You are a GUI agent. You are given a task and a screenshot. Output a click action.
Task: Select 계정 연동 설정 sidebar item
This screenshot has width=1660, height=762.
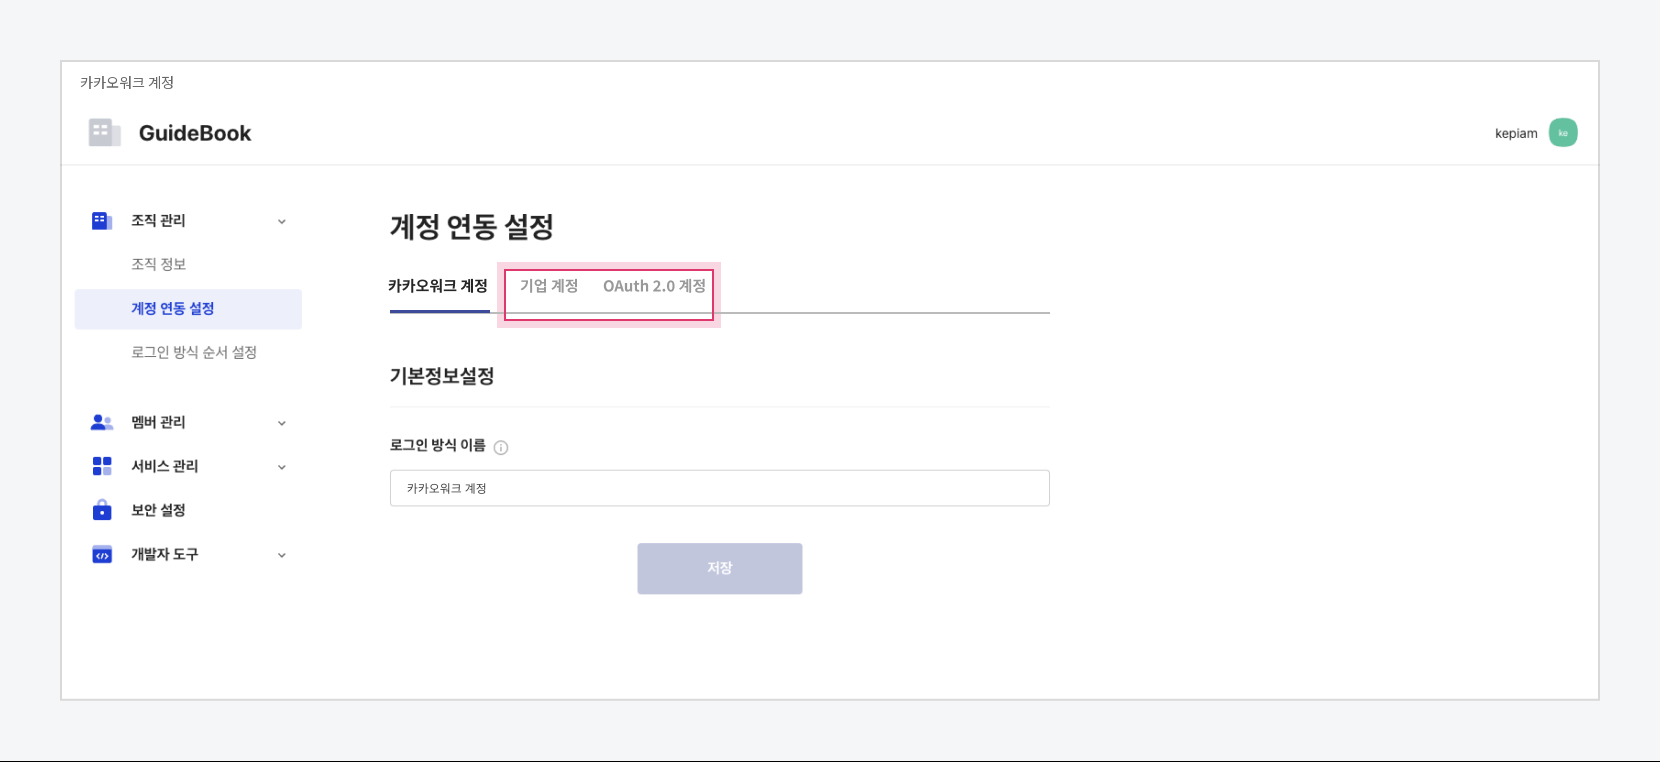pyautogui.click(x=188, y=309)
